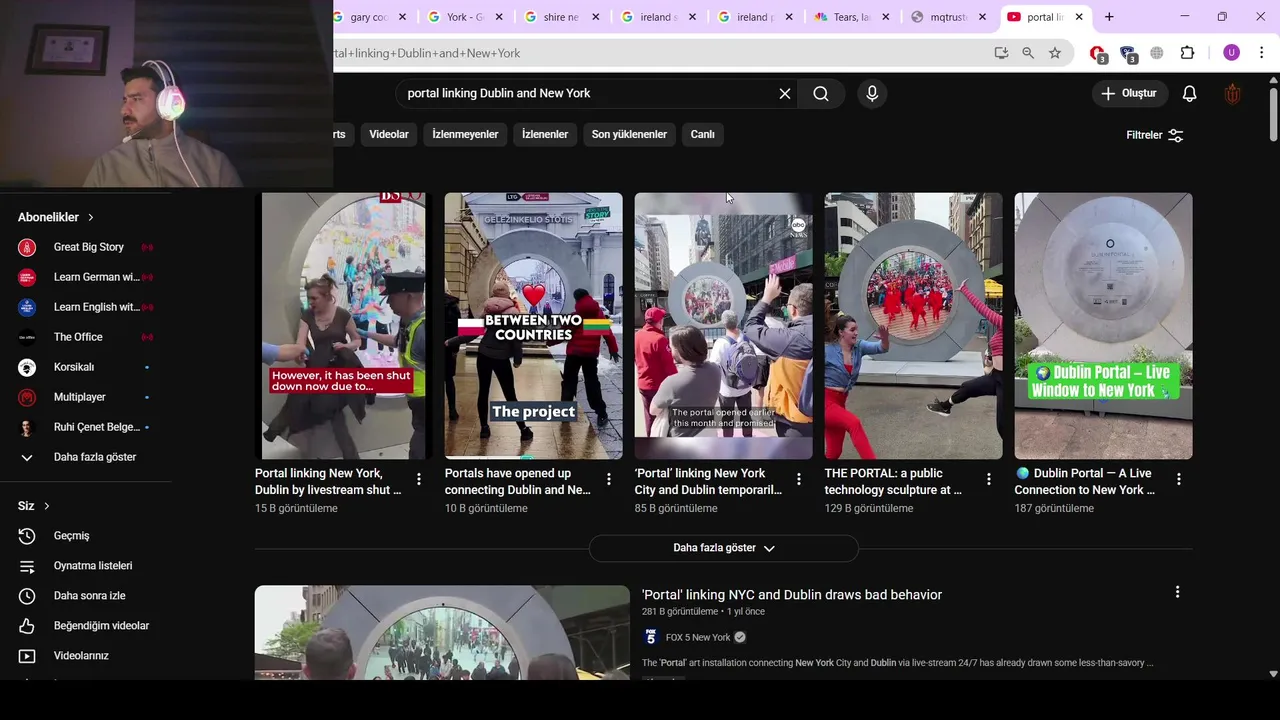Open short 'Portal linking New York, Dublin' thumbnail
The image size is (1280, 720).
click(x=344, y=326)
